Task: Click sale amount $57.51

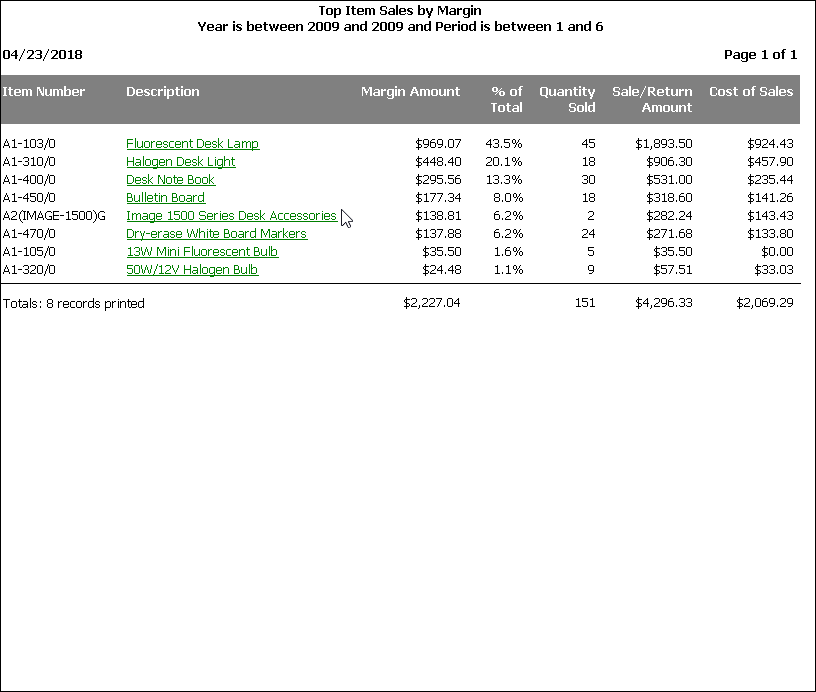Action: coord(673,270)
